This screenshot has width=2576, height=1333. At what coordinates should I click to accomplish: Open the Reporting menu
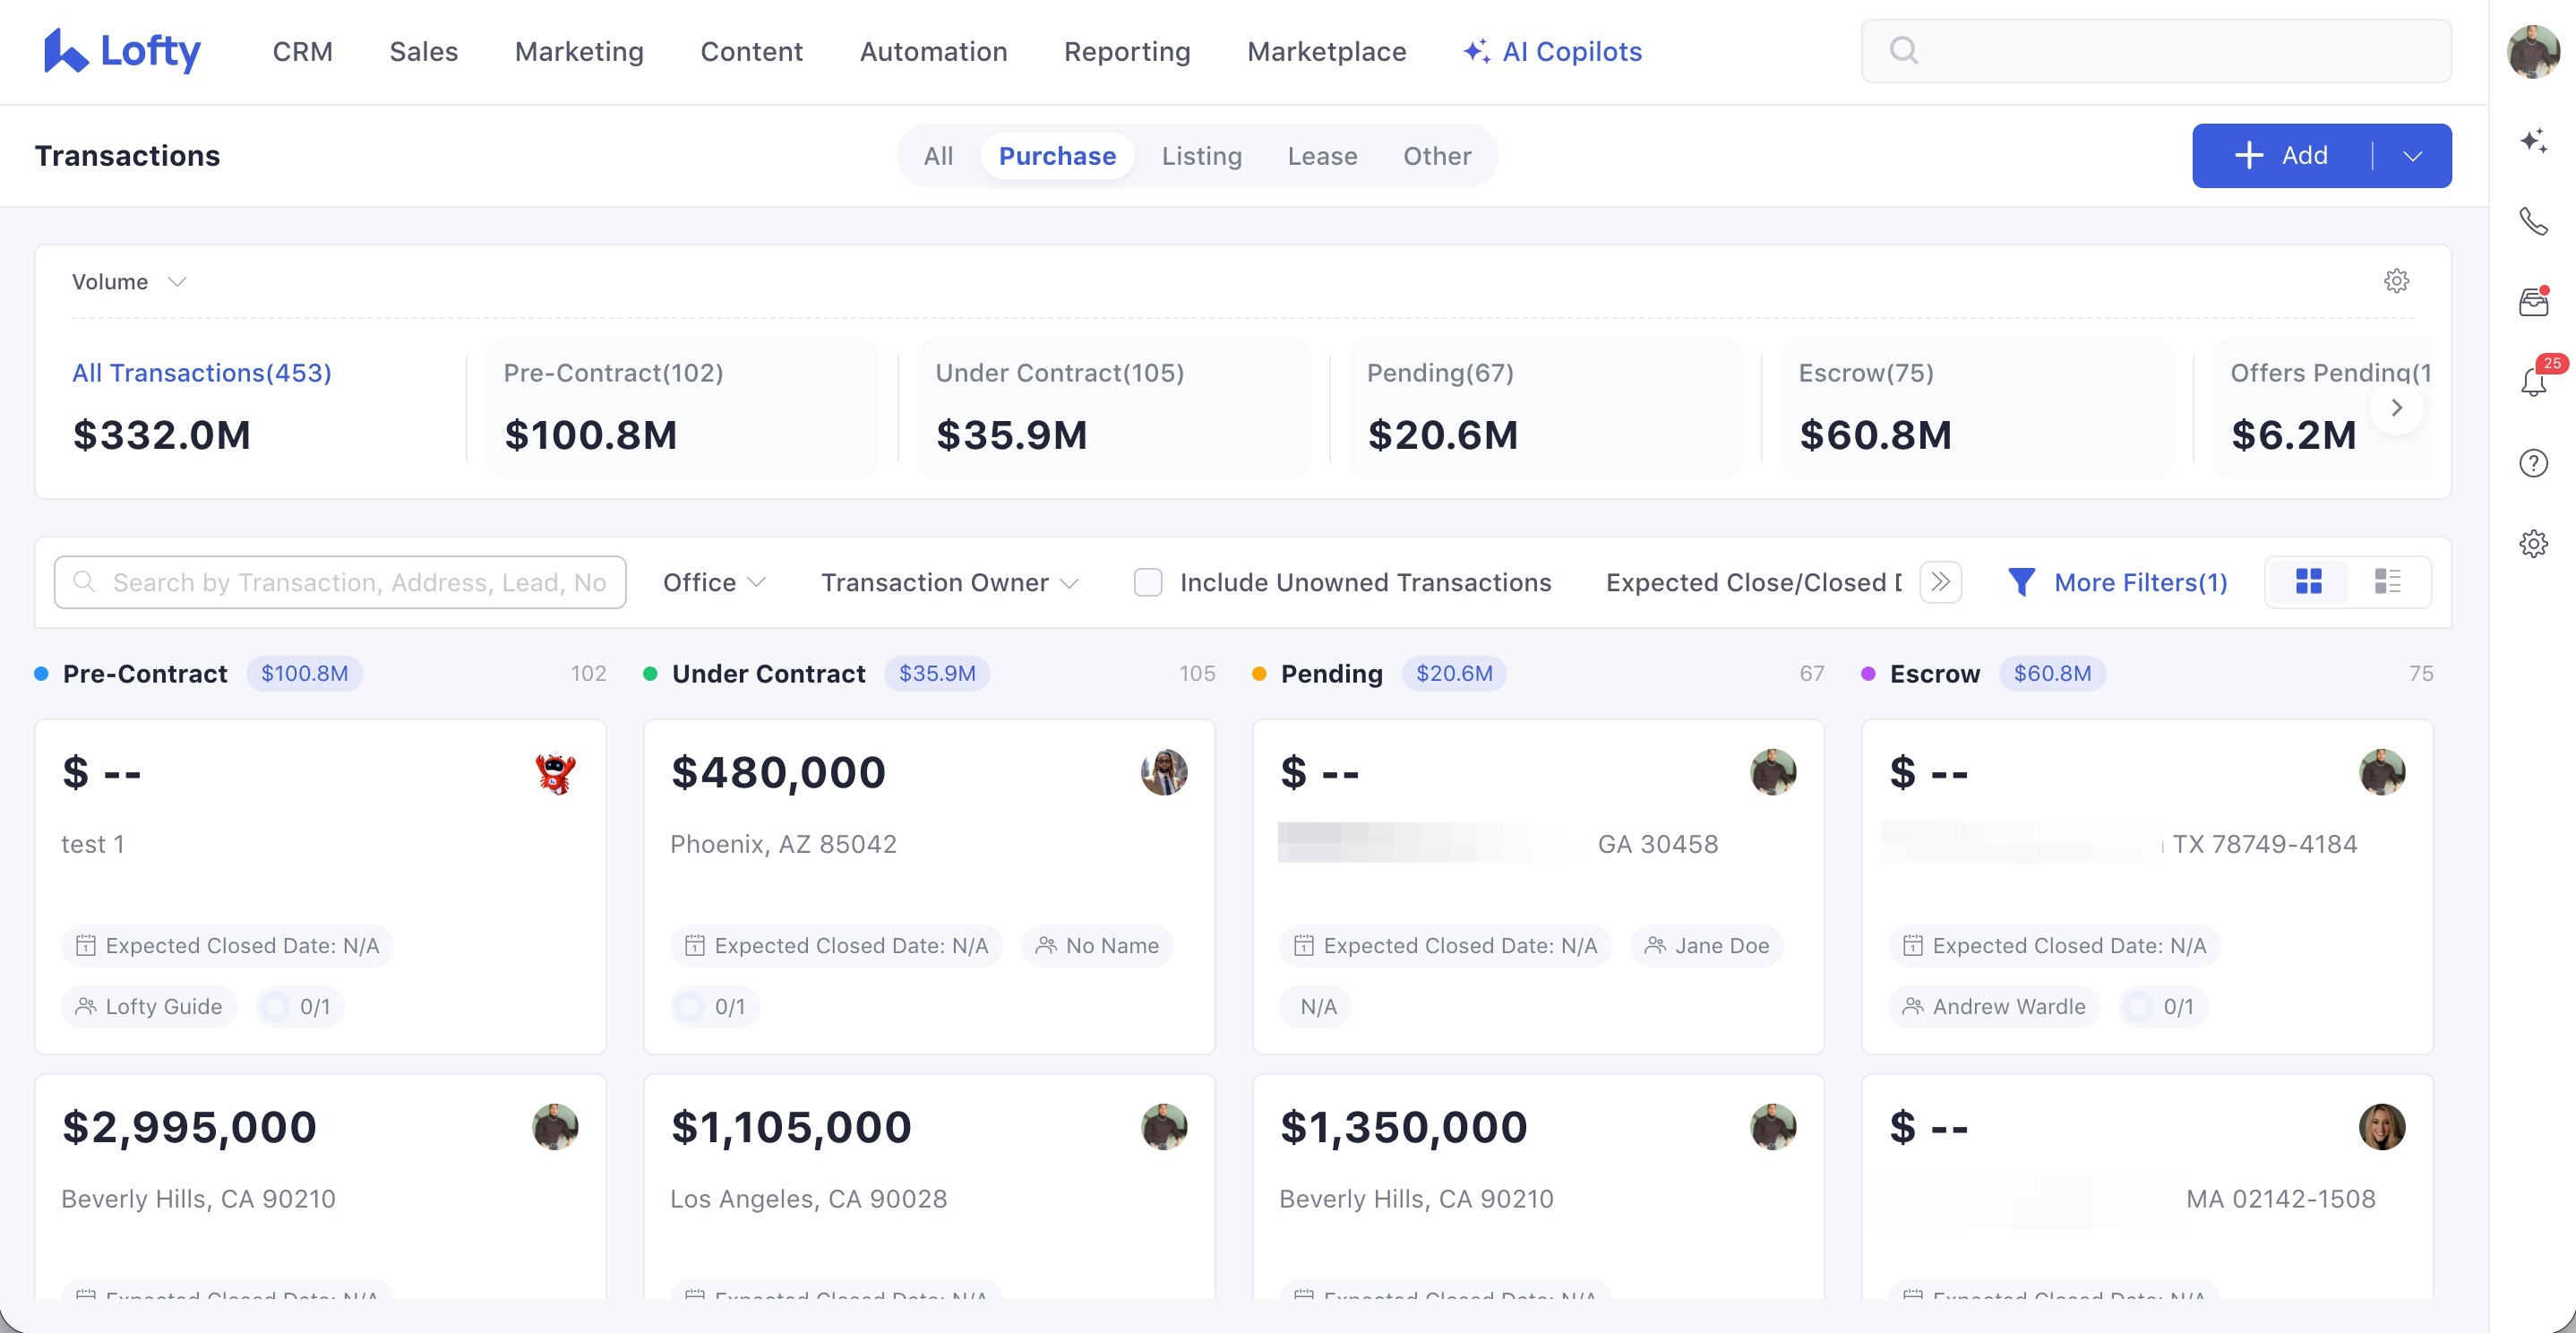(x=1126, y=51)
